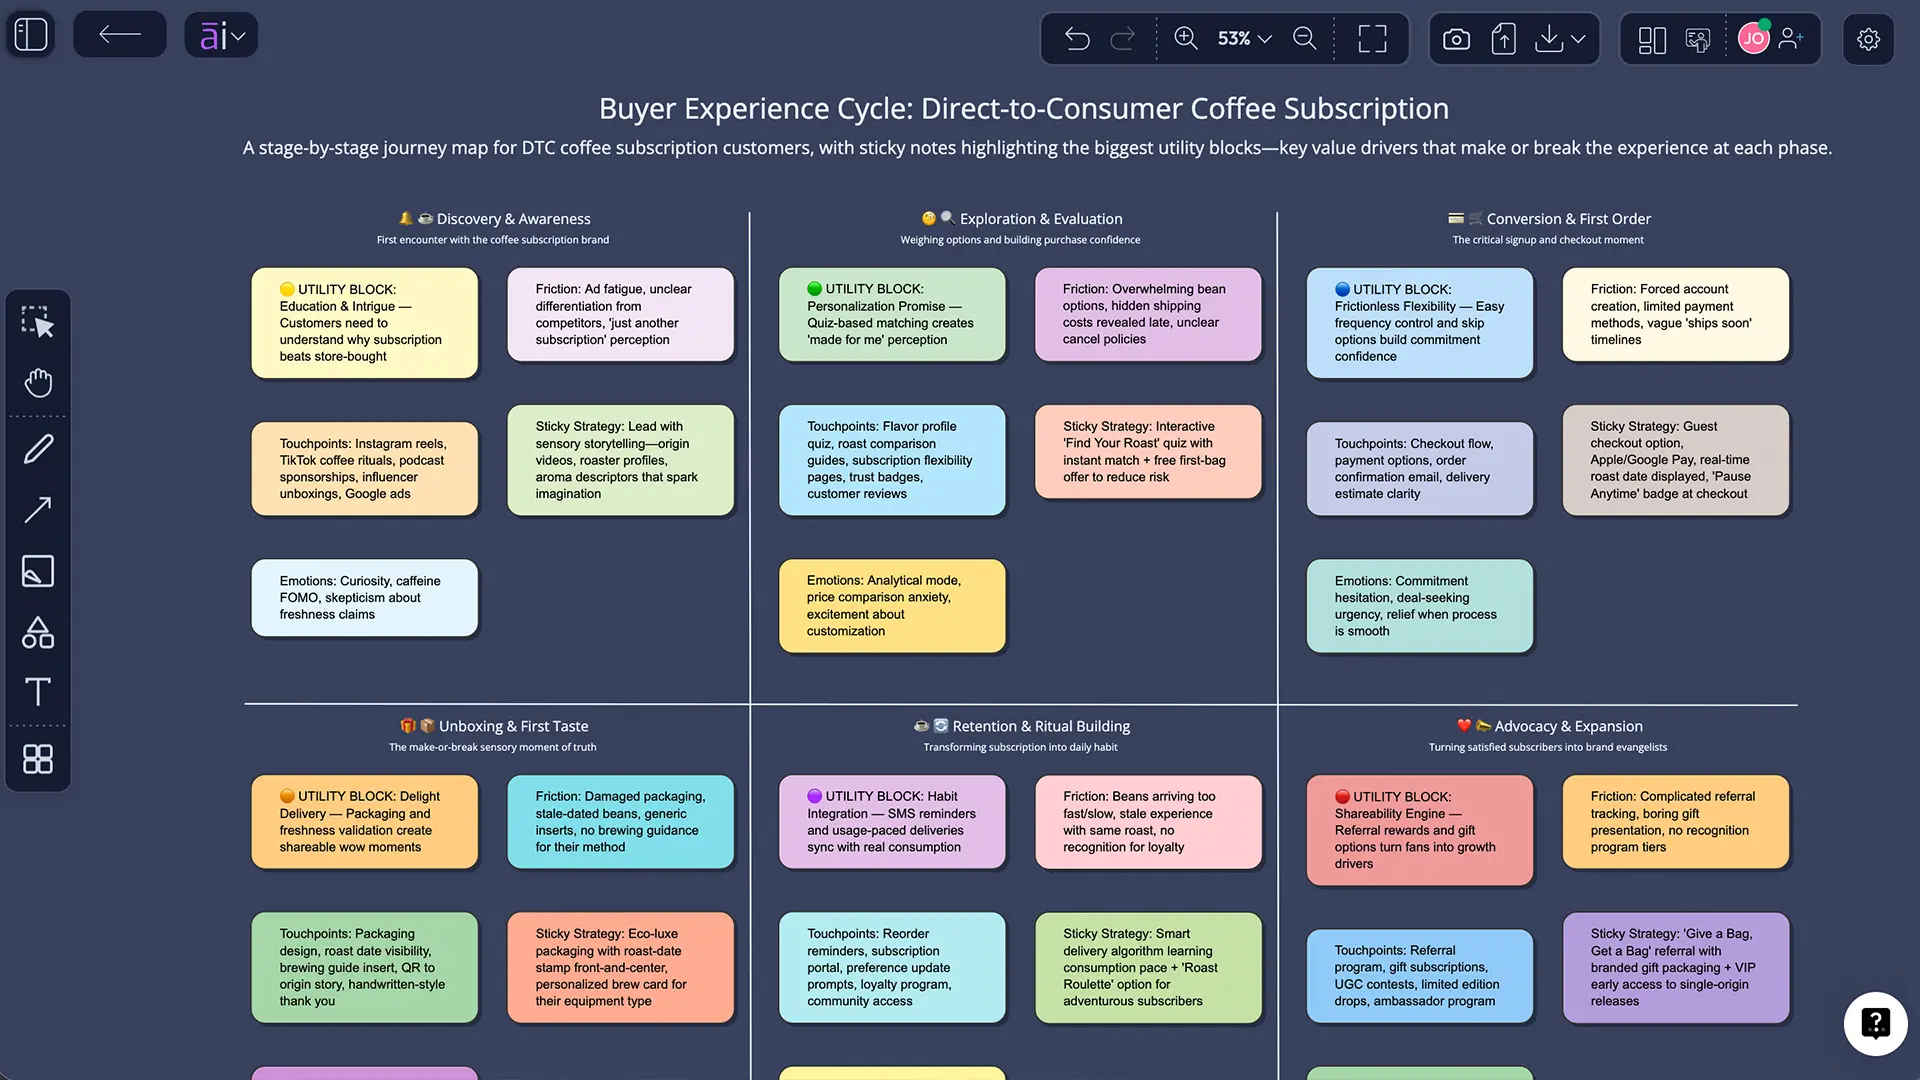Enter fullscreen view mode

pyautogui.click(x=1372, y=39)
